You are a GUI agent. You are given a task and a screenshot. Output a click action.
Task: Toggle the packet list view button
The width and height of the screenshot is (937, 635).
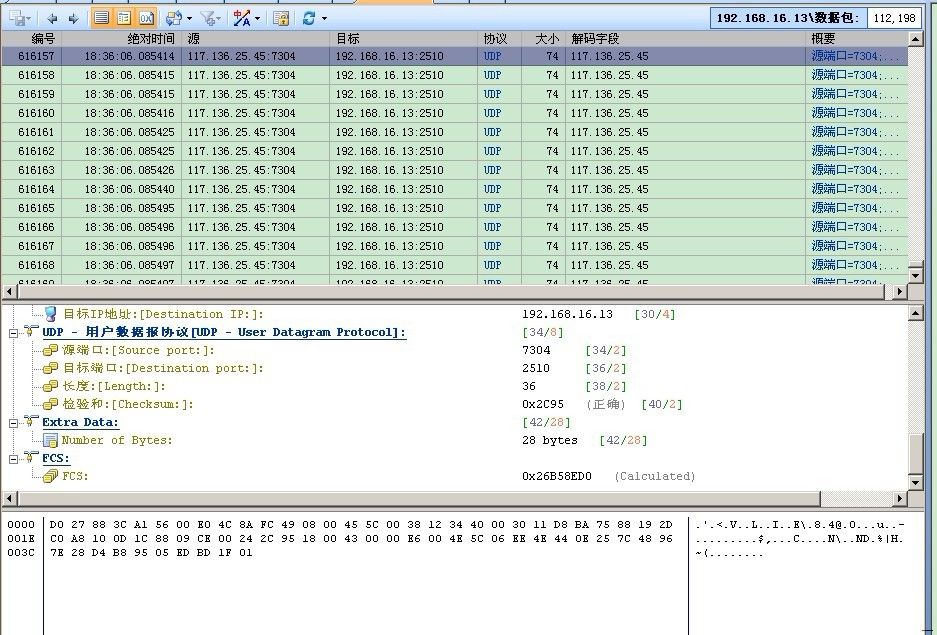pos(101,18)
